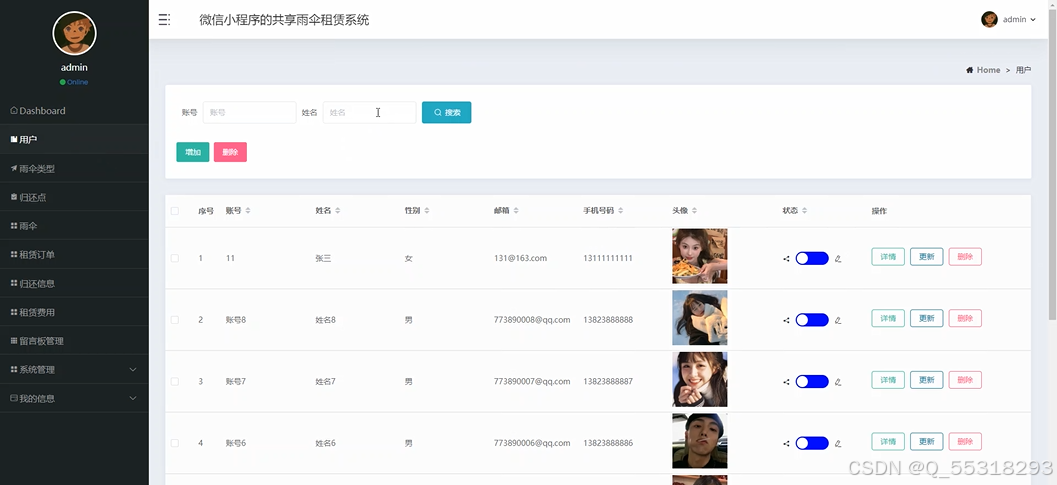Click 详情 for 姓名8 row

click(888, 318)
